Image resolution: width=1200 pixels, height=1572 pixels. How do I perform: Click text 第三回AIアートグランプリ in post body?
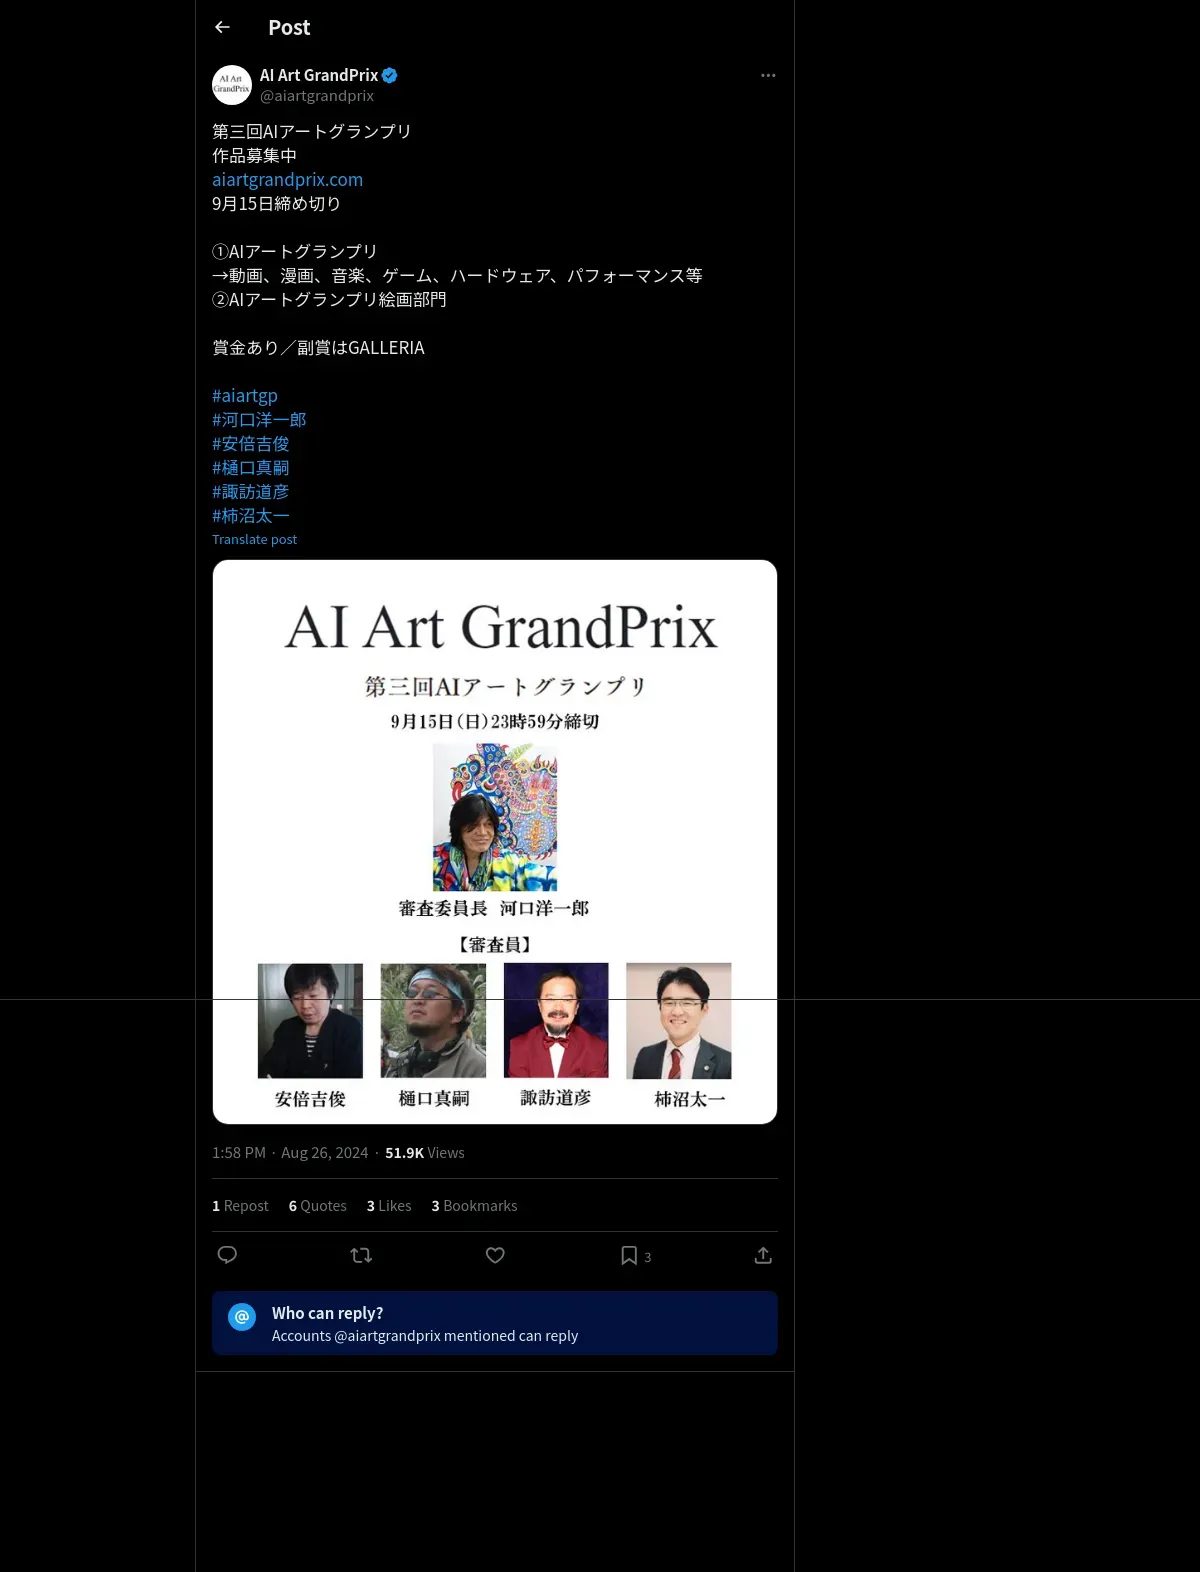coord(312,132)
